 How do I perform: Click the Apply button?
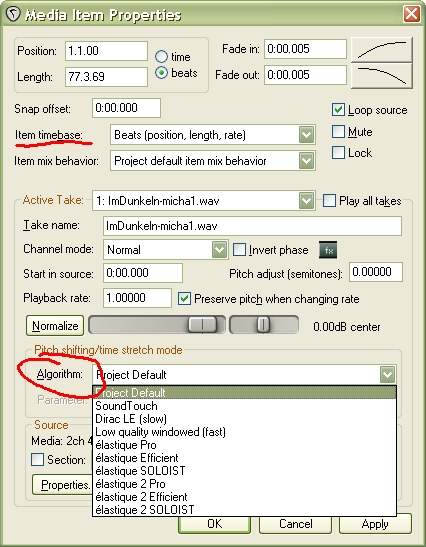375,524
